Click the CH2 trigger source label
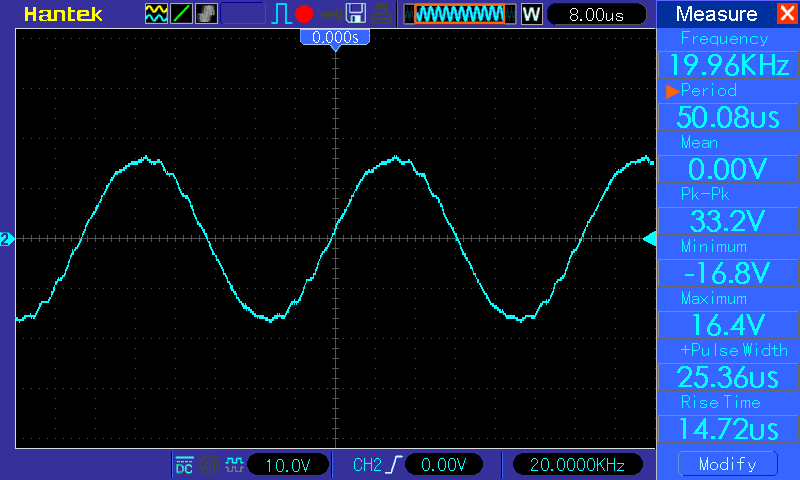Screen dimensions: 800x480 (367, 465)
